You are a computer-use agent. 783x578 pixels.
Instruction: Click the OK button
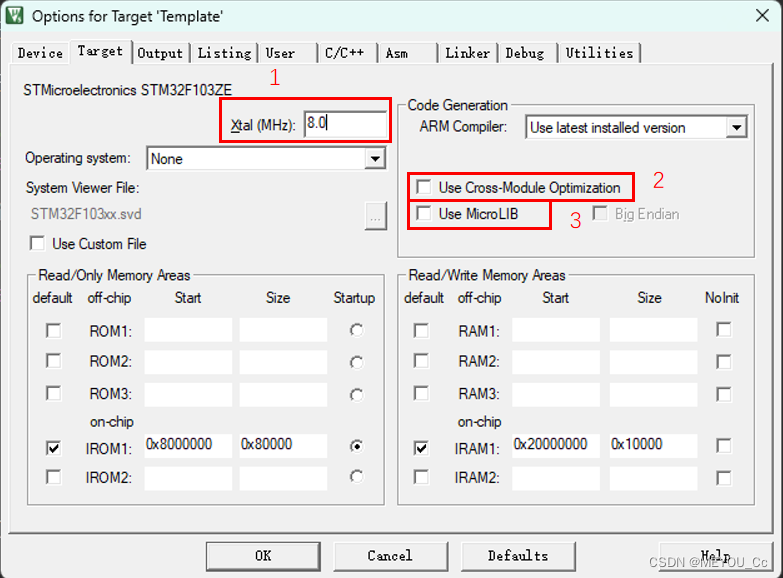263,556
